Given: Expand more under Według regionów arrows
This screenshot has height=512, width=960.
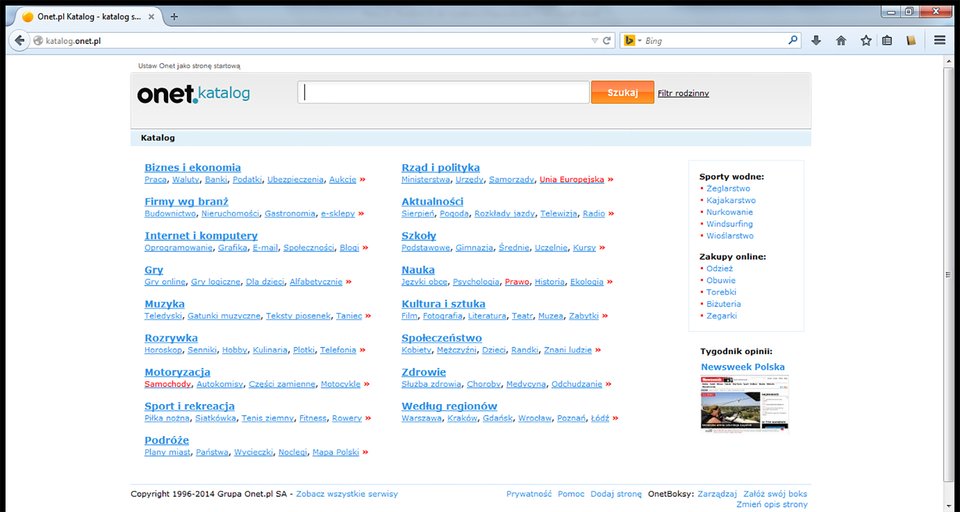Looking at the screenshot, I should point(615,418).
